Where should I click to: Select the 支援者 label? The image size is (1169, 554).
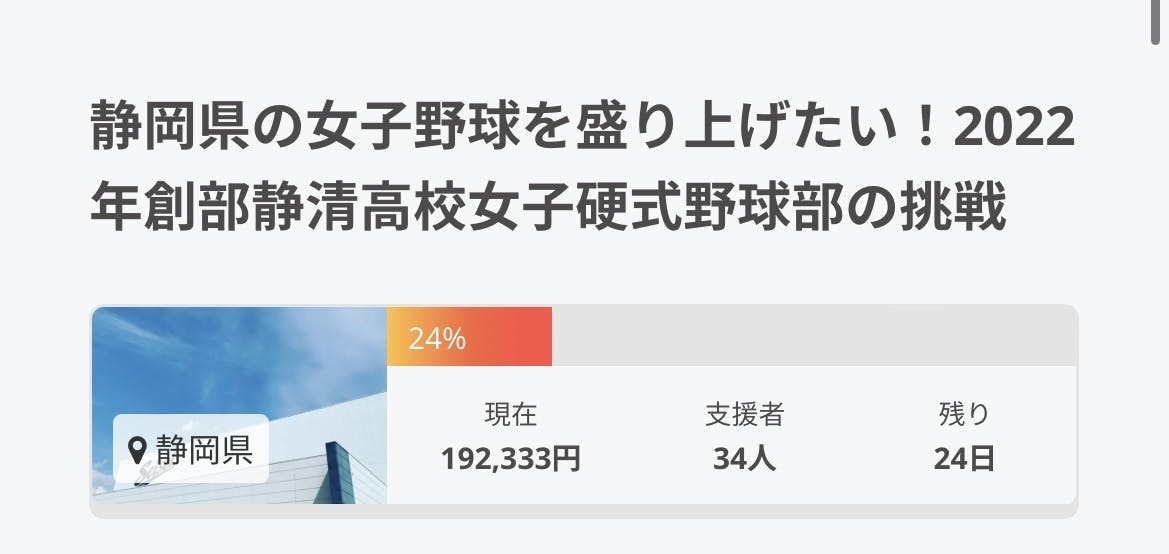pos(744,414)
